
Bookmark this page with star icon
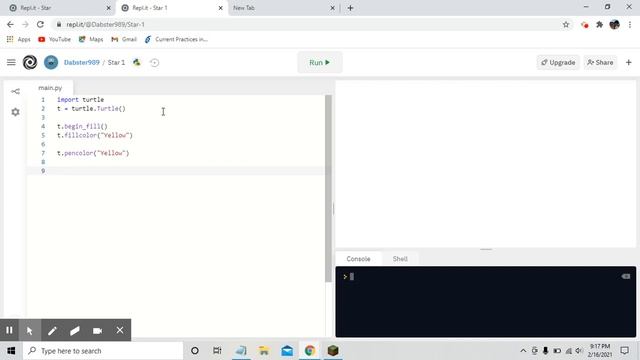[566, 24]
